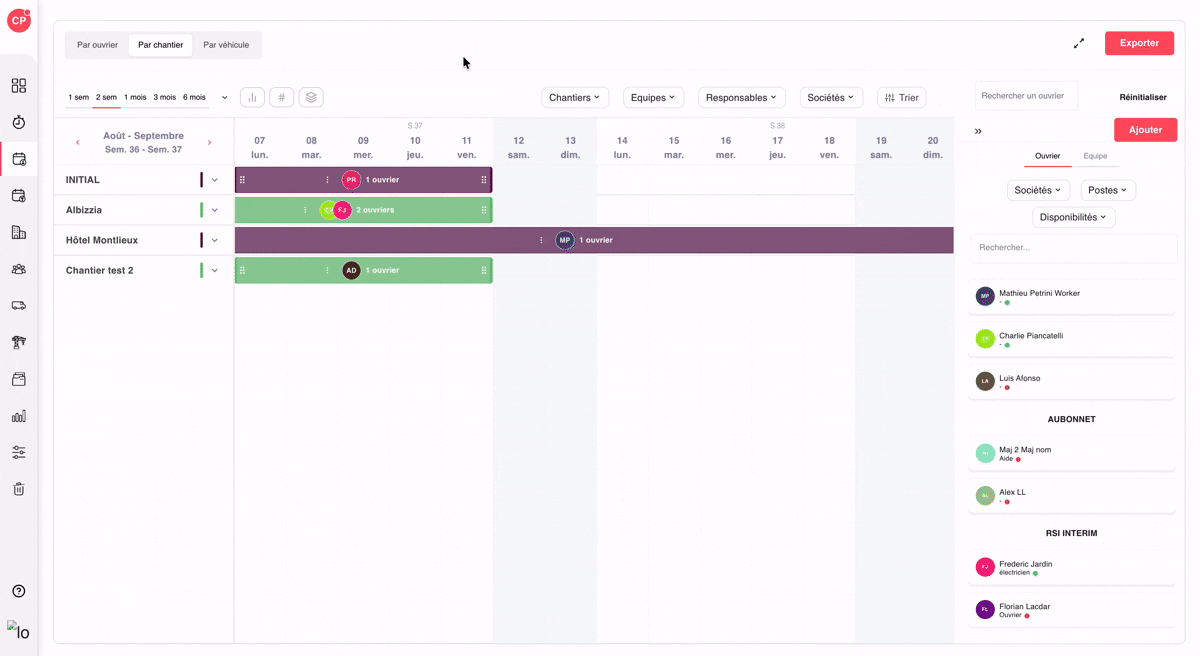Open the Responsables filter dropdown

[x=742, y=97]
